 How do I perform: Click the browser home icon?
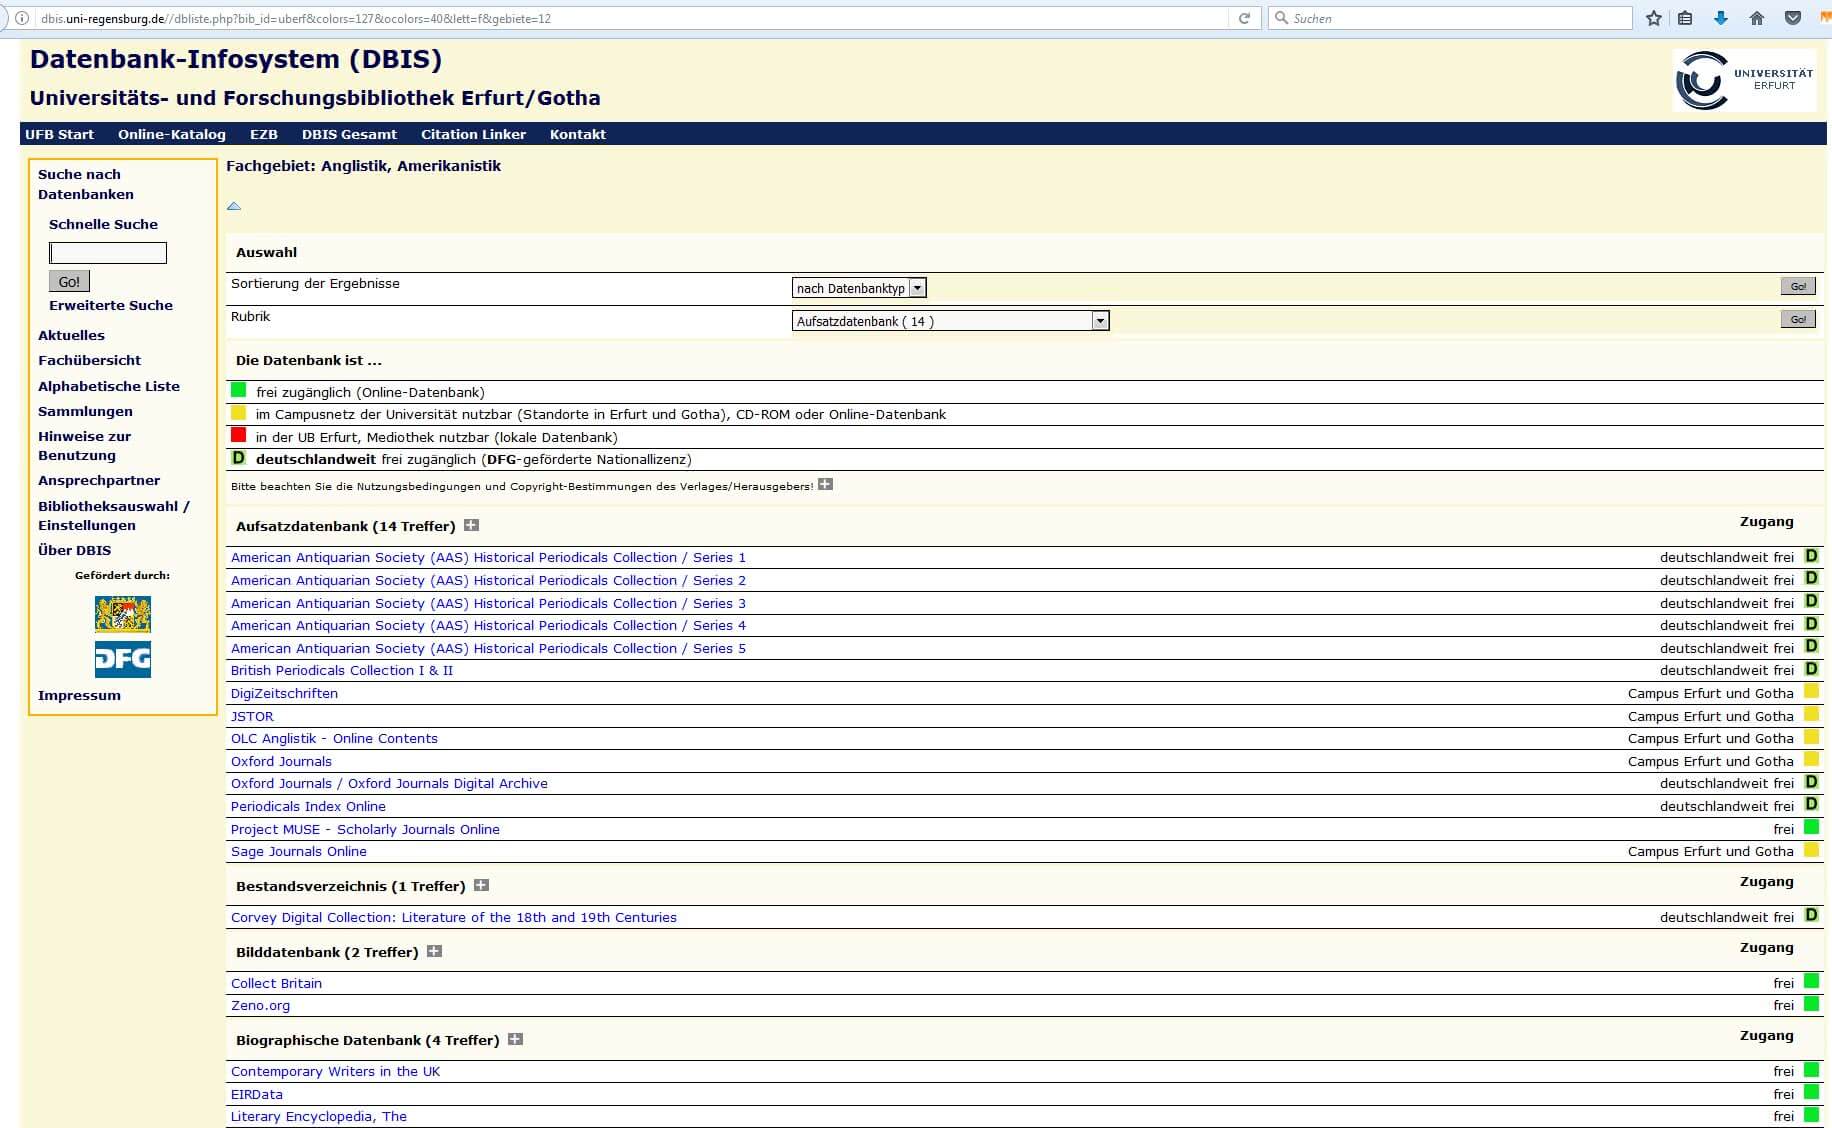[x=1757, y=18]
